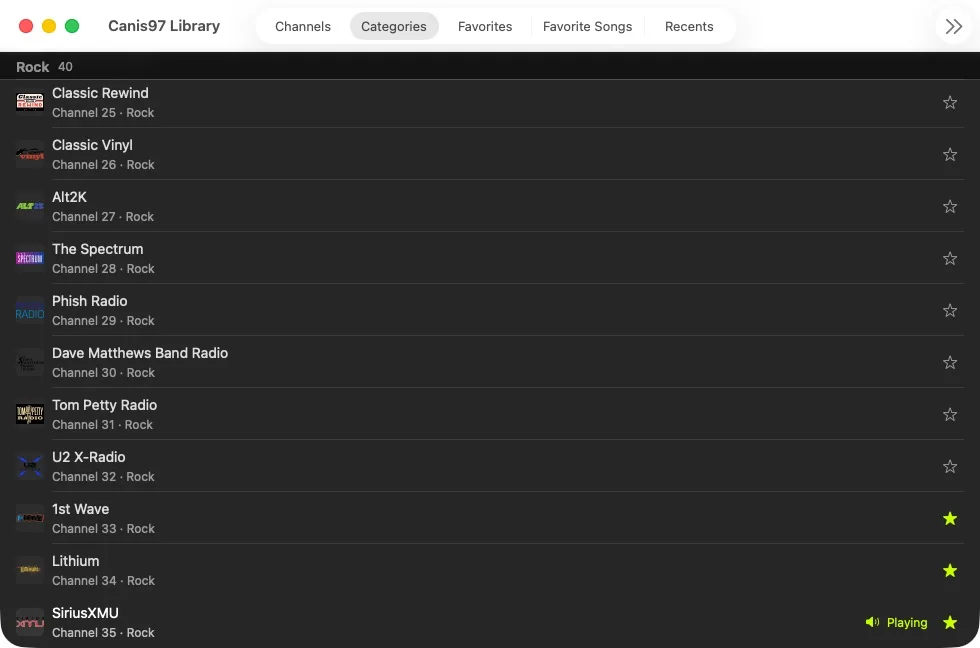
Task: Choose the Alt2K channel title
Action: [x=69, y=197]
